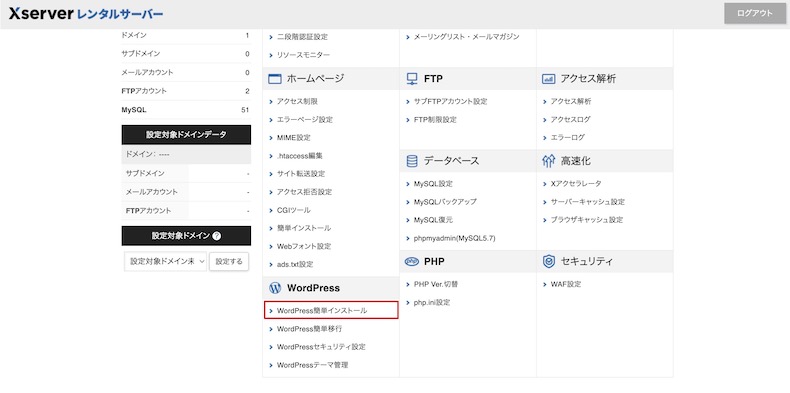Open .htaccess編集 link
This screenshot has width=790, height=393.
[x=299, y=156]
